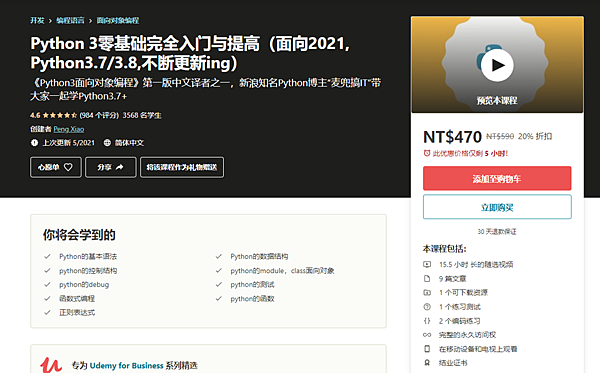
Task: Click the 20% 折扣 discount text
Action: (x=535, y=136)
